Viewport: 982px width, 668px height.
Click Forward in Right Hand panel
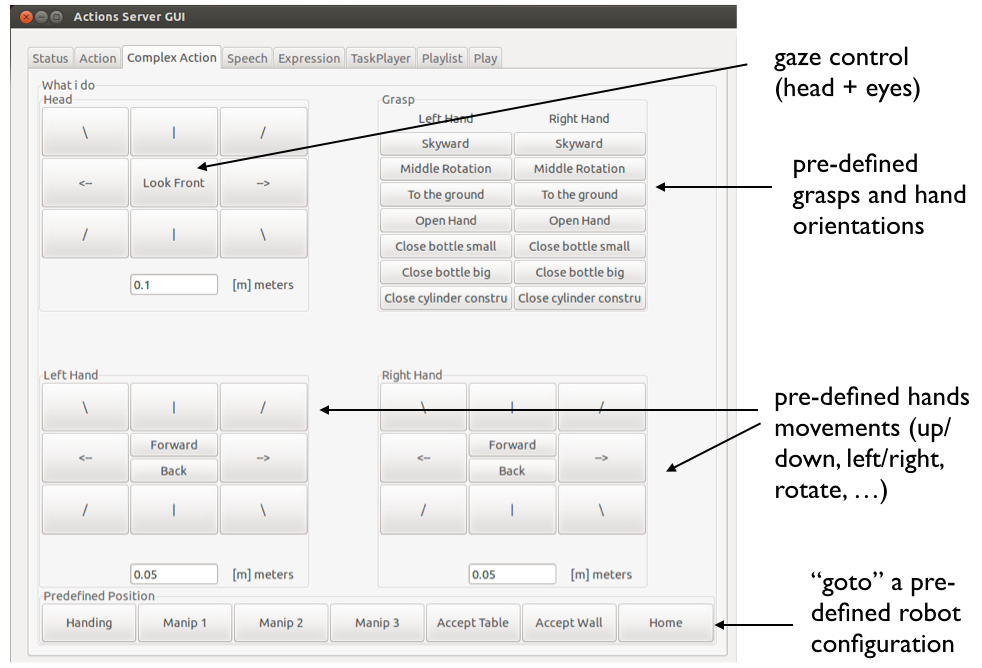tap(512, 445)
